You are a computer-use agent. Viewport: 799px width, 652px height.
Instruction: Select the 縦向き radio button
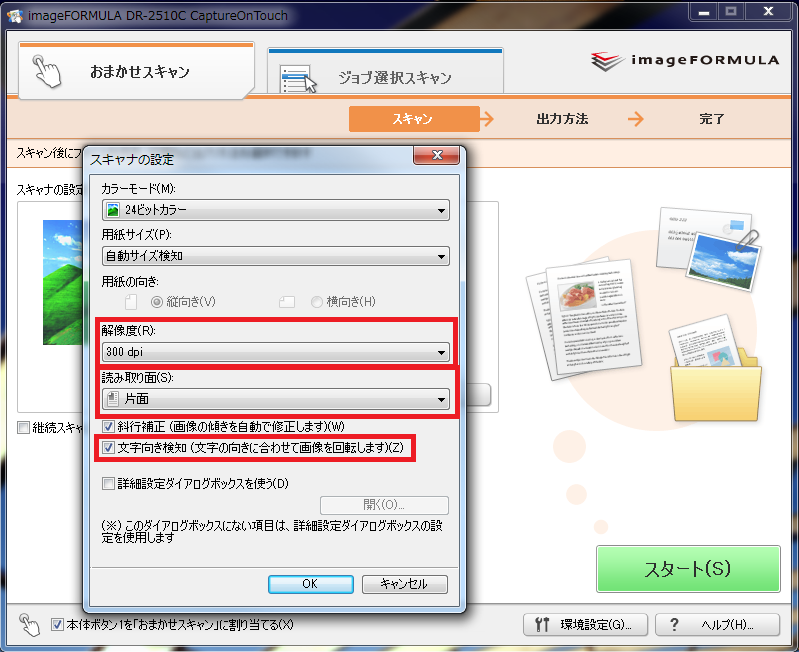[x=157, y=302]
